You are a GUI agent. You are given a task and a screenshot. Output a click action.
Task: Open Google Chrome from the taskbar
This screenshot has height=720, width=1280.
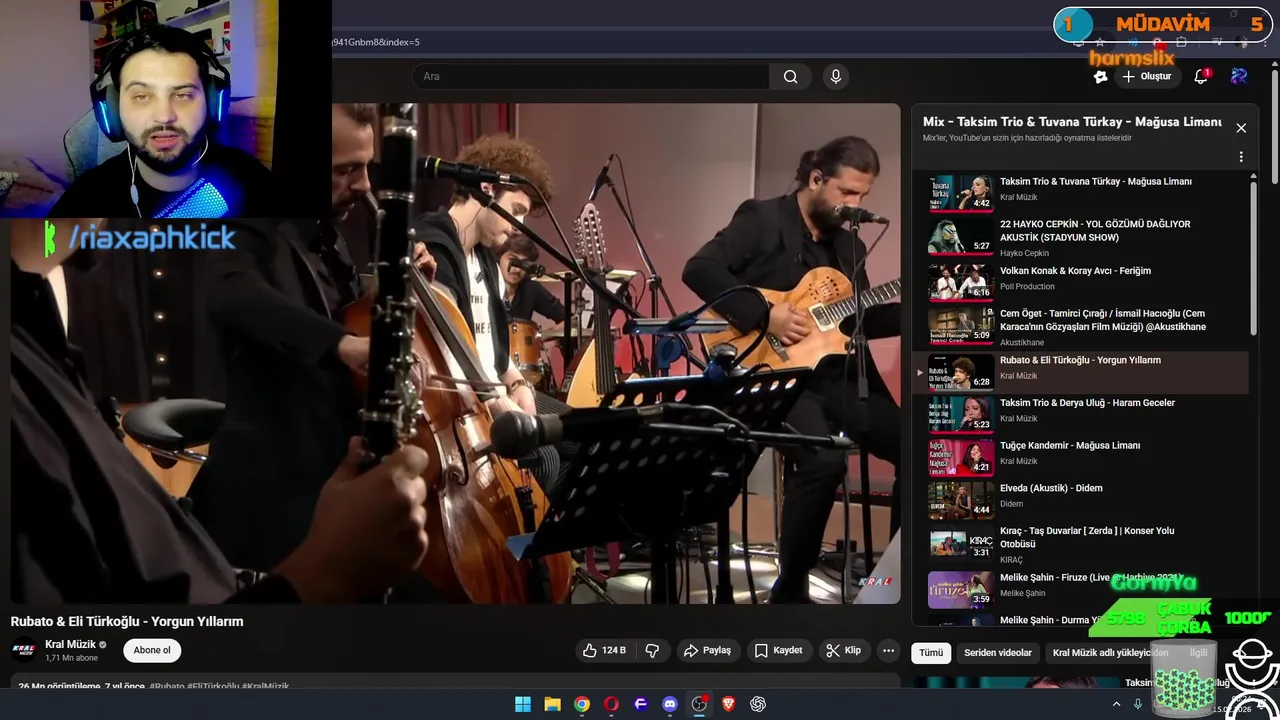click(582, 704)
